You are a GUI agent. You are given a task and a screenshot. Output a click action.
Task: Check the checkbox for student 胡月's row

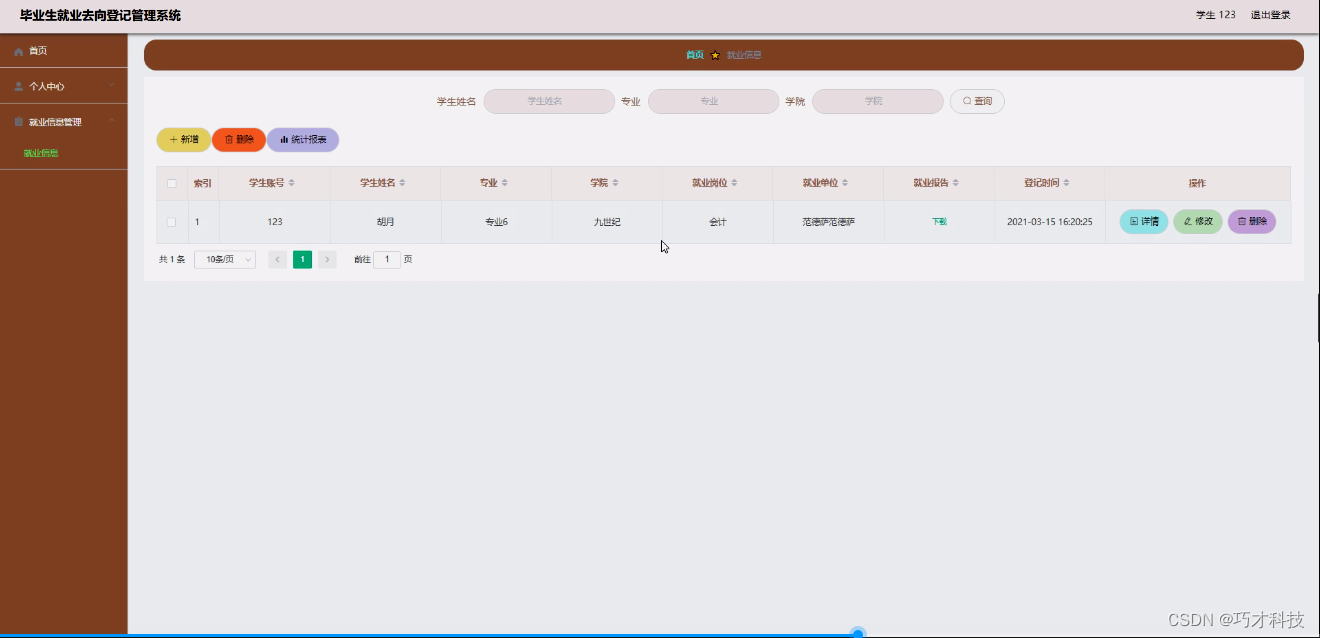click(172, 221)
